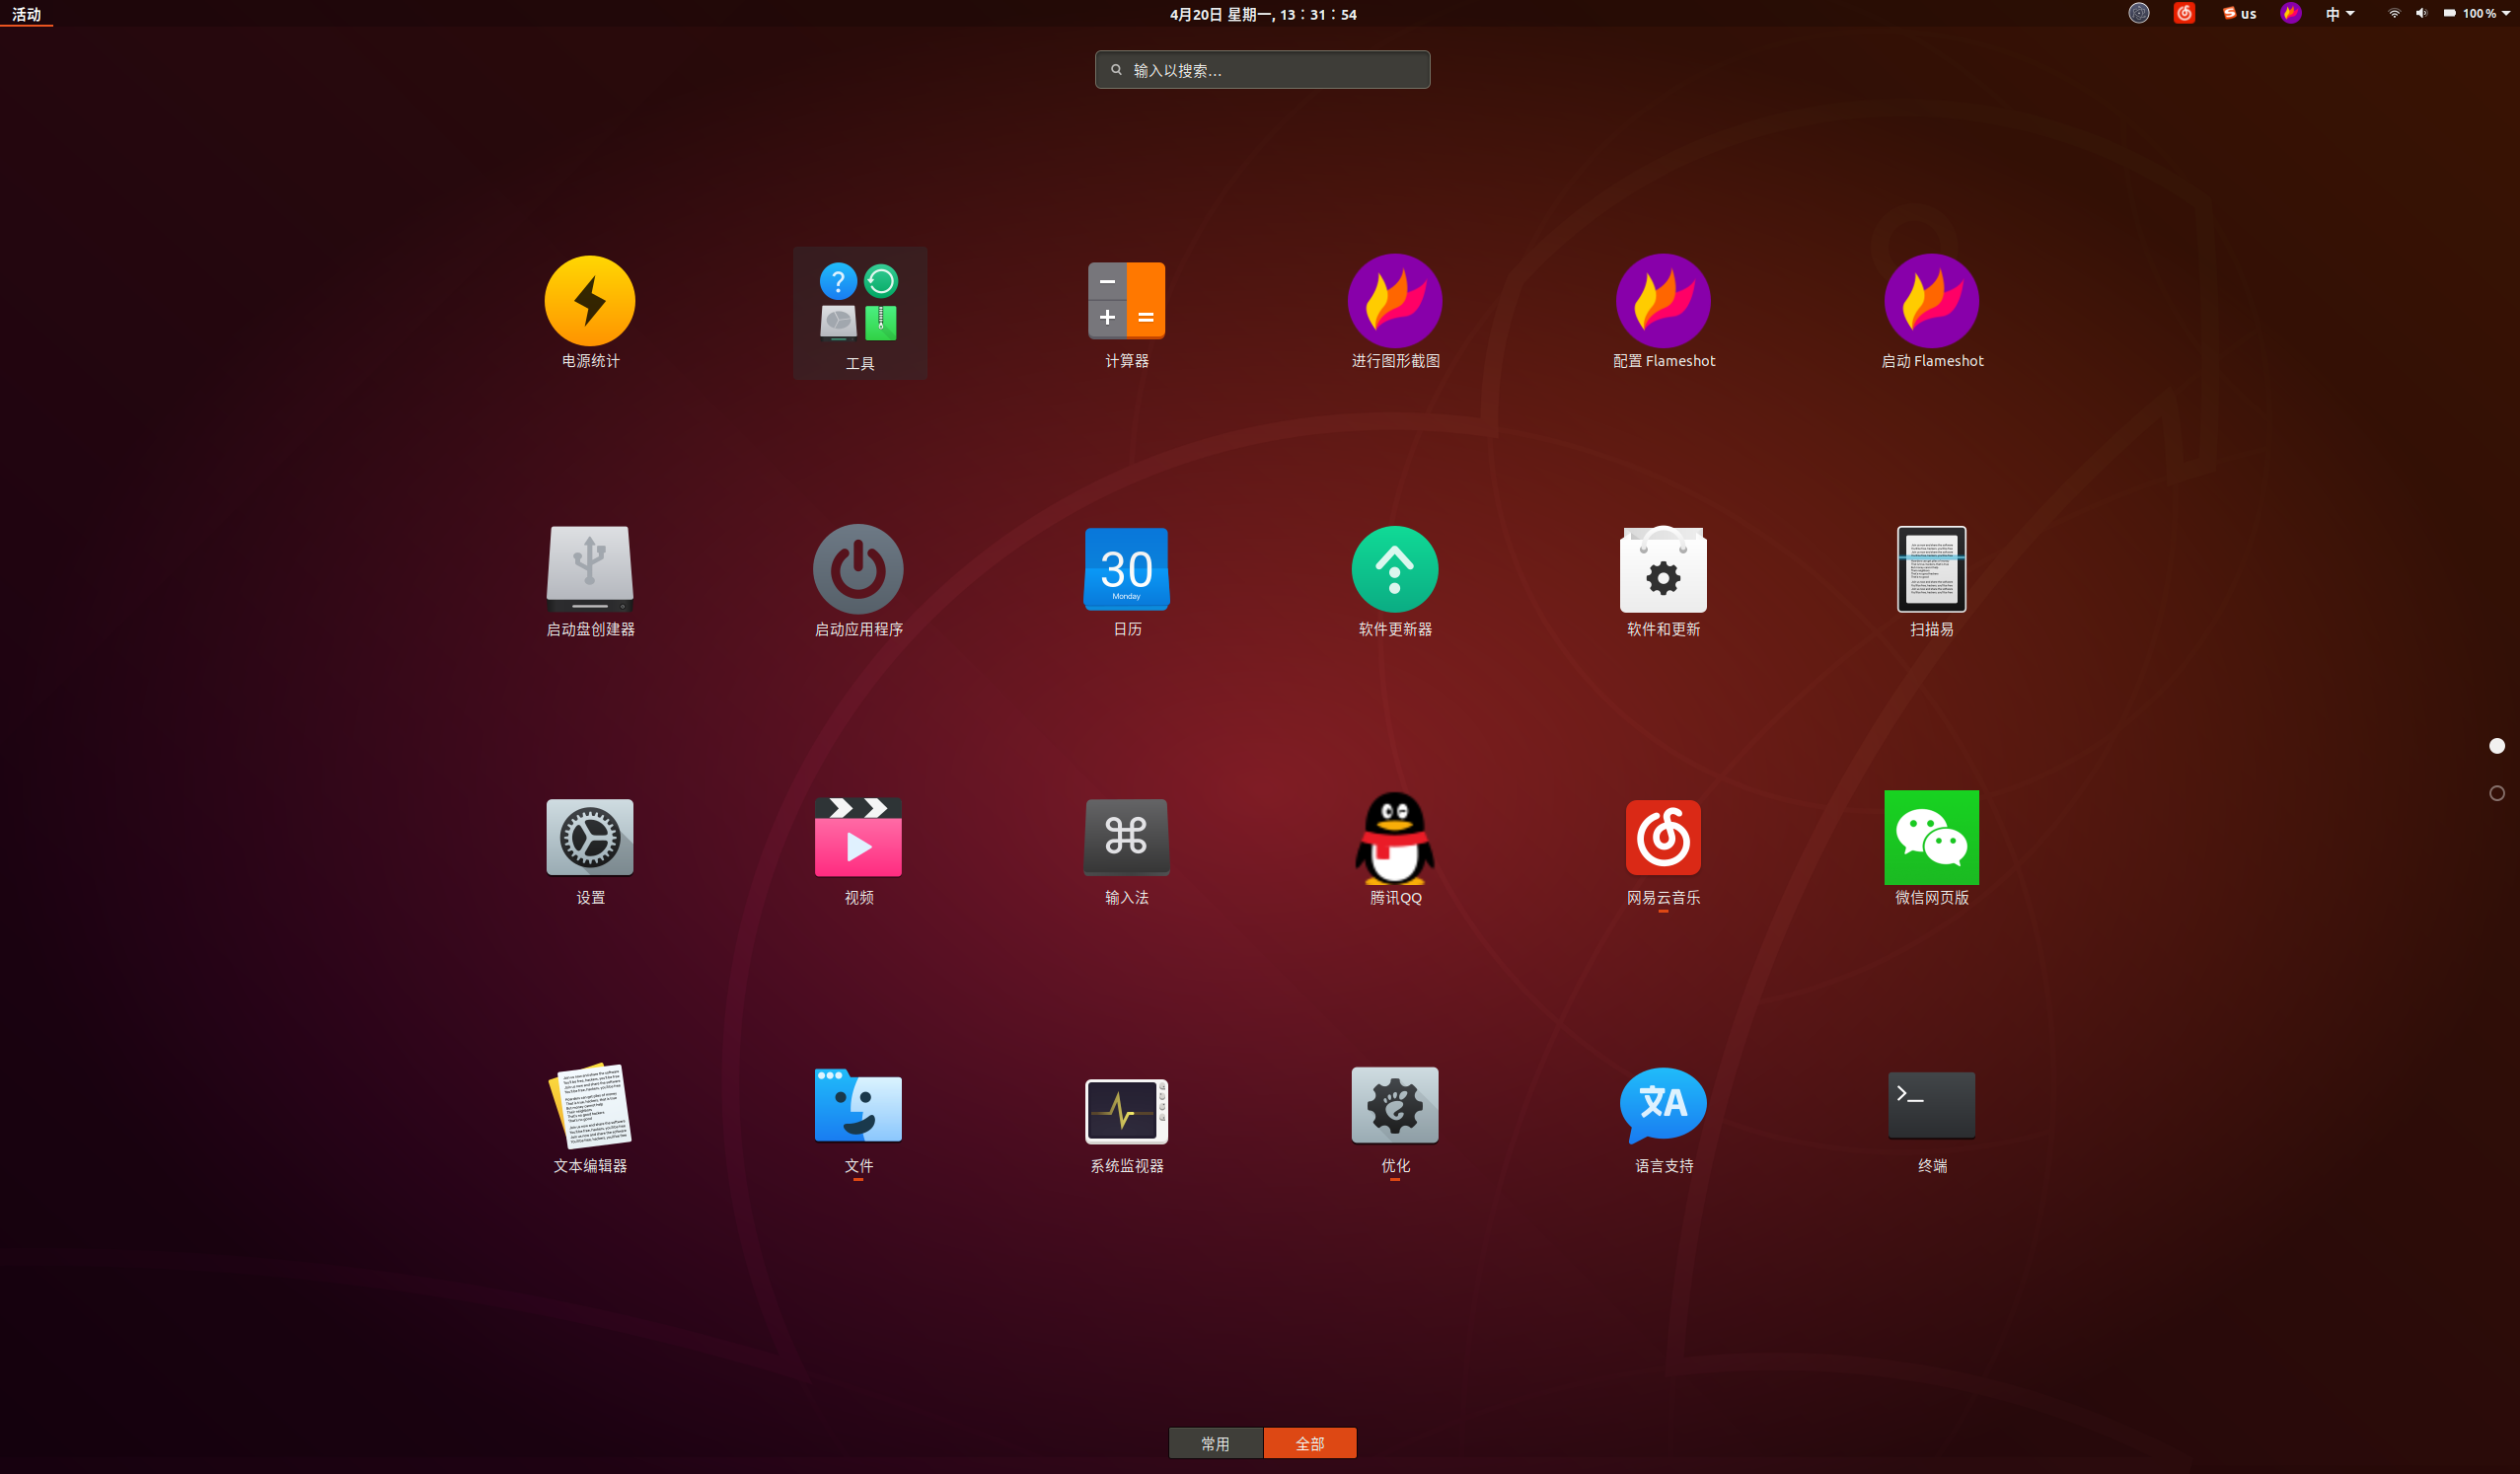Open the 日历 calendar app
Image resolution: width=2520 pixels, height=1474 pixels.
click(1126, 569)
